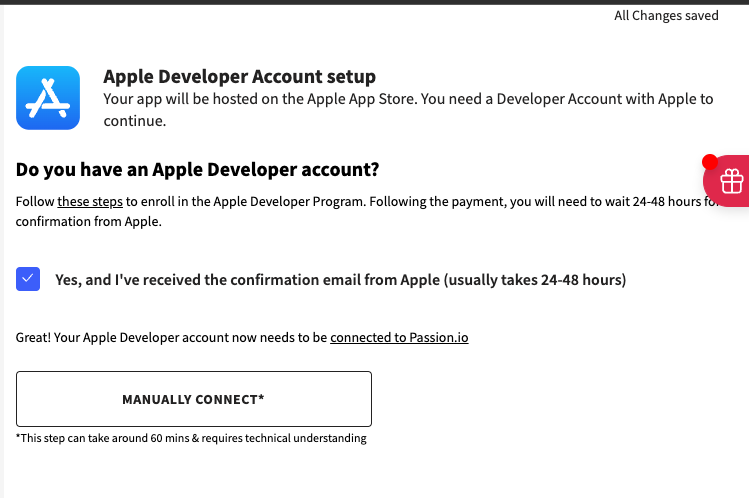Click the blue App Store icon
749x498 pixels.
coord(48,98)
